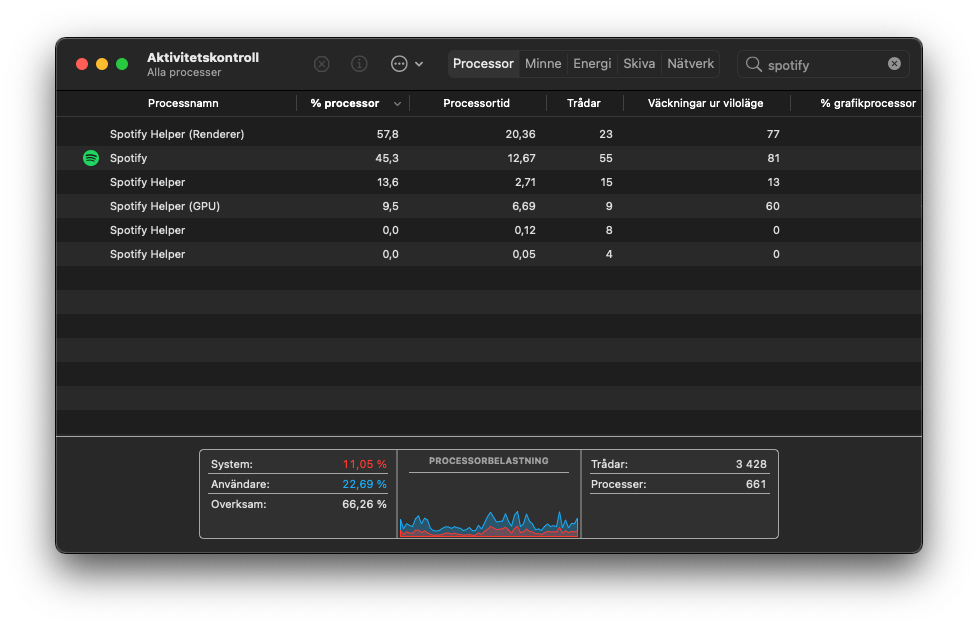Click the 20,36 processor time cell
978x627 pixels.
point(520,134)
